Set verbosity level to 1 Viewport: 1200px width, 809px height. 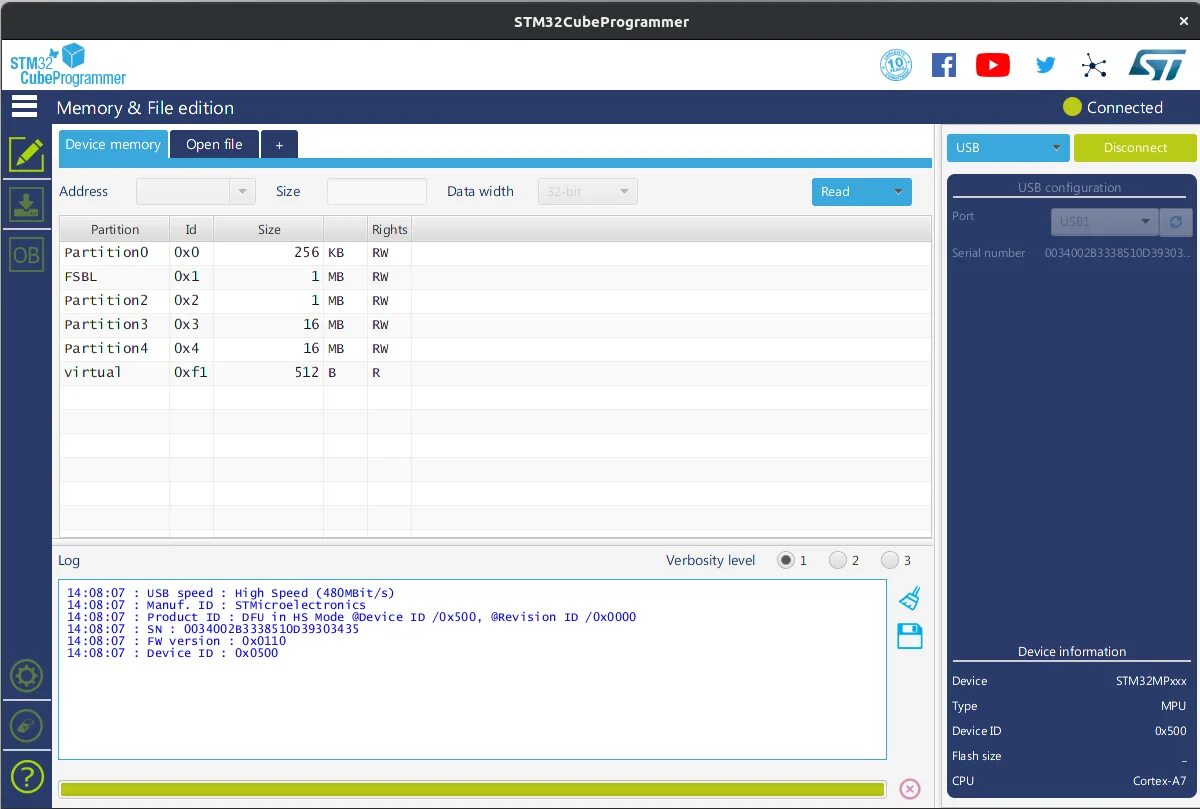(x=786, y=560)
